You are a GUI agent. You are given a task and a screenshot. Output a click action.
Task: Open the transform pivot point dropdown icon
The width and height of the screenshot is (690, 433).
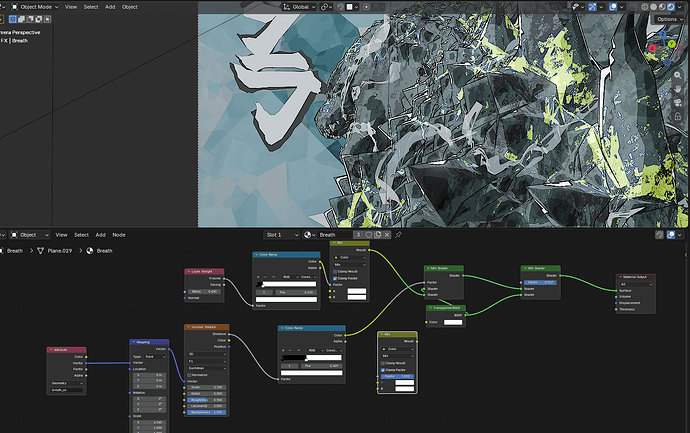(326, 7)
